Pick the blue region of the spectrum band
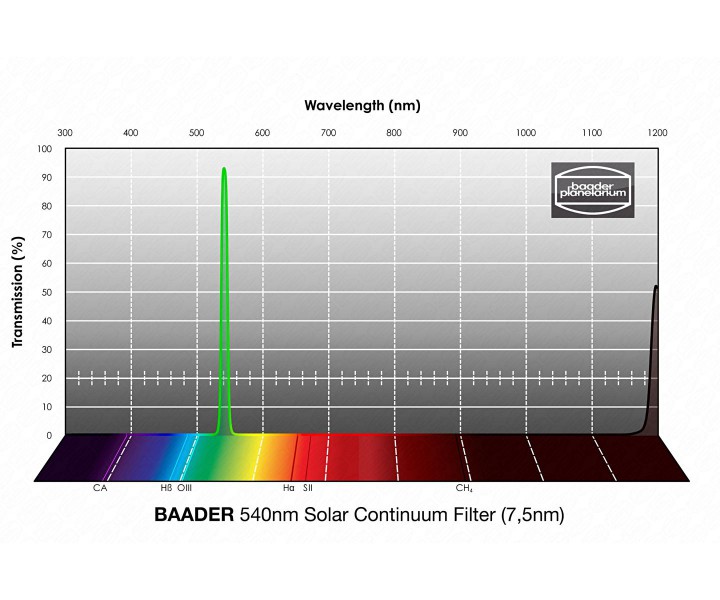Screen dimensions: 720x600 (160, 458)
